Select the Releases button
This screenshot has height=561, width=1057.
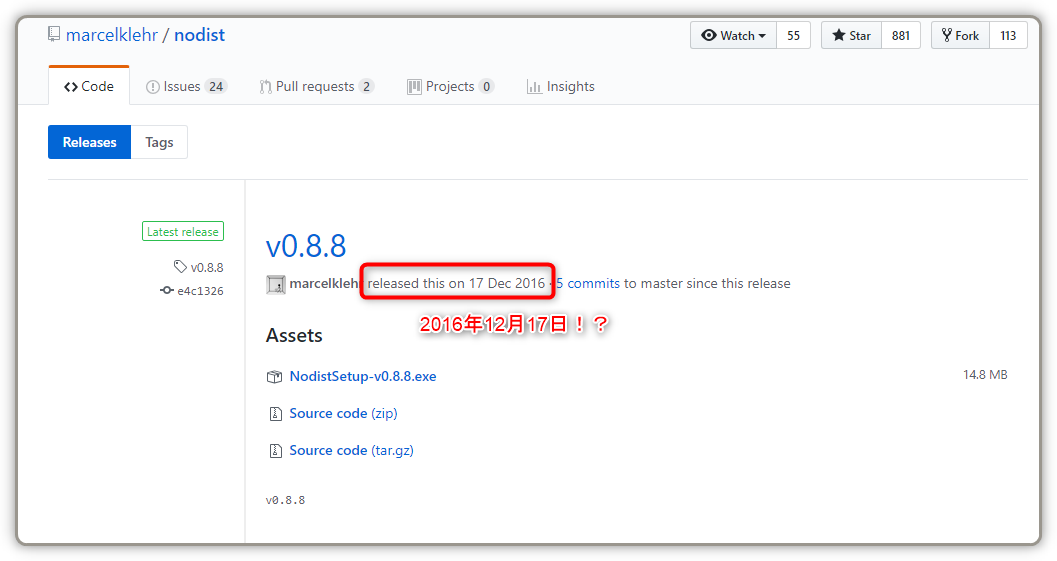[90, 142]
